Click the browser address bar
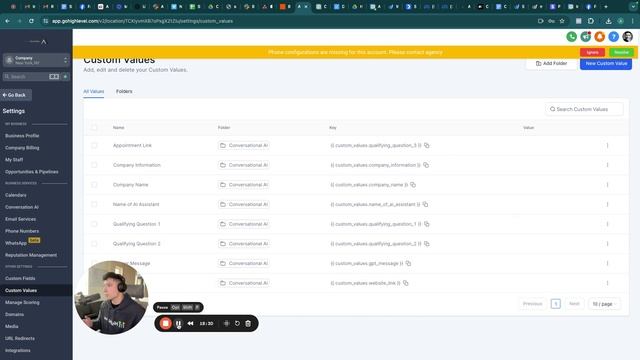Viewport: 640px width, 360px height. (286, 21)
